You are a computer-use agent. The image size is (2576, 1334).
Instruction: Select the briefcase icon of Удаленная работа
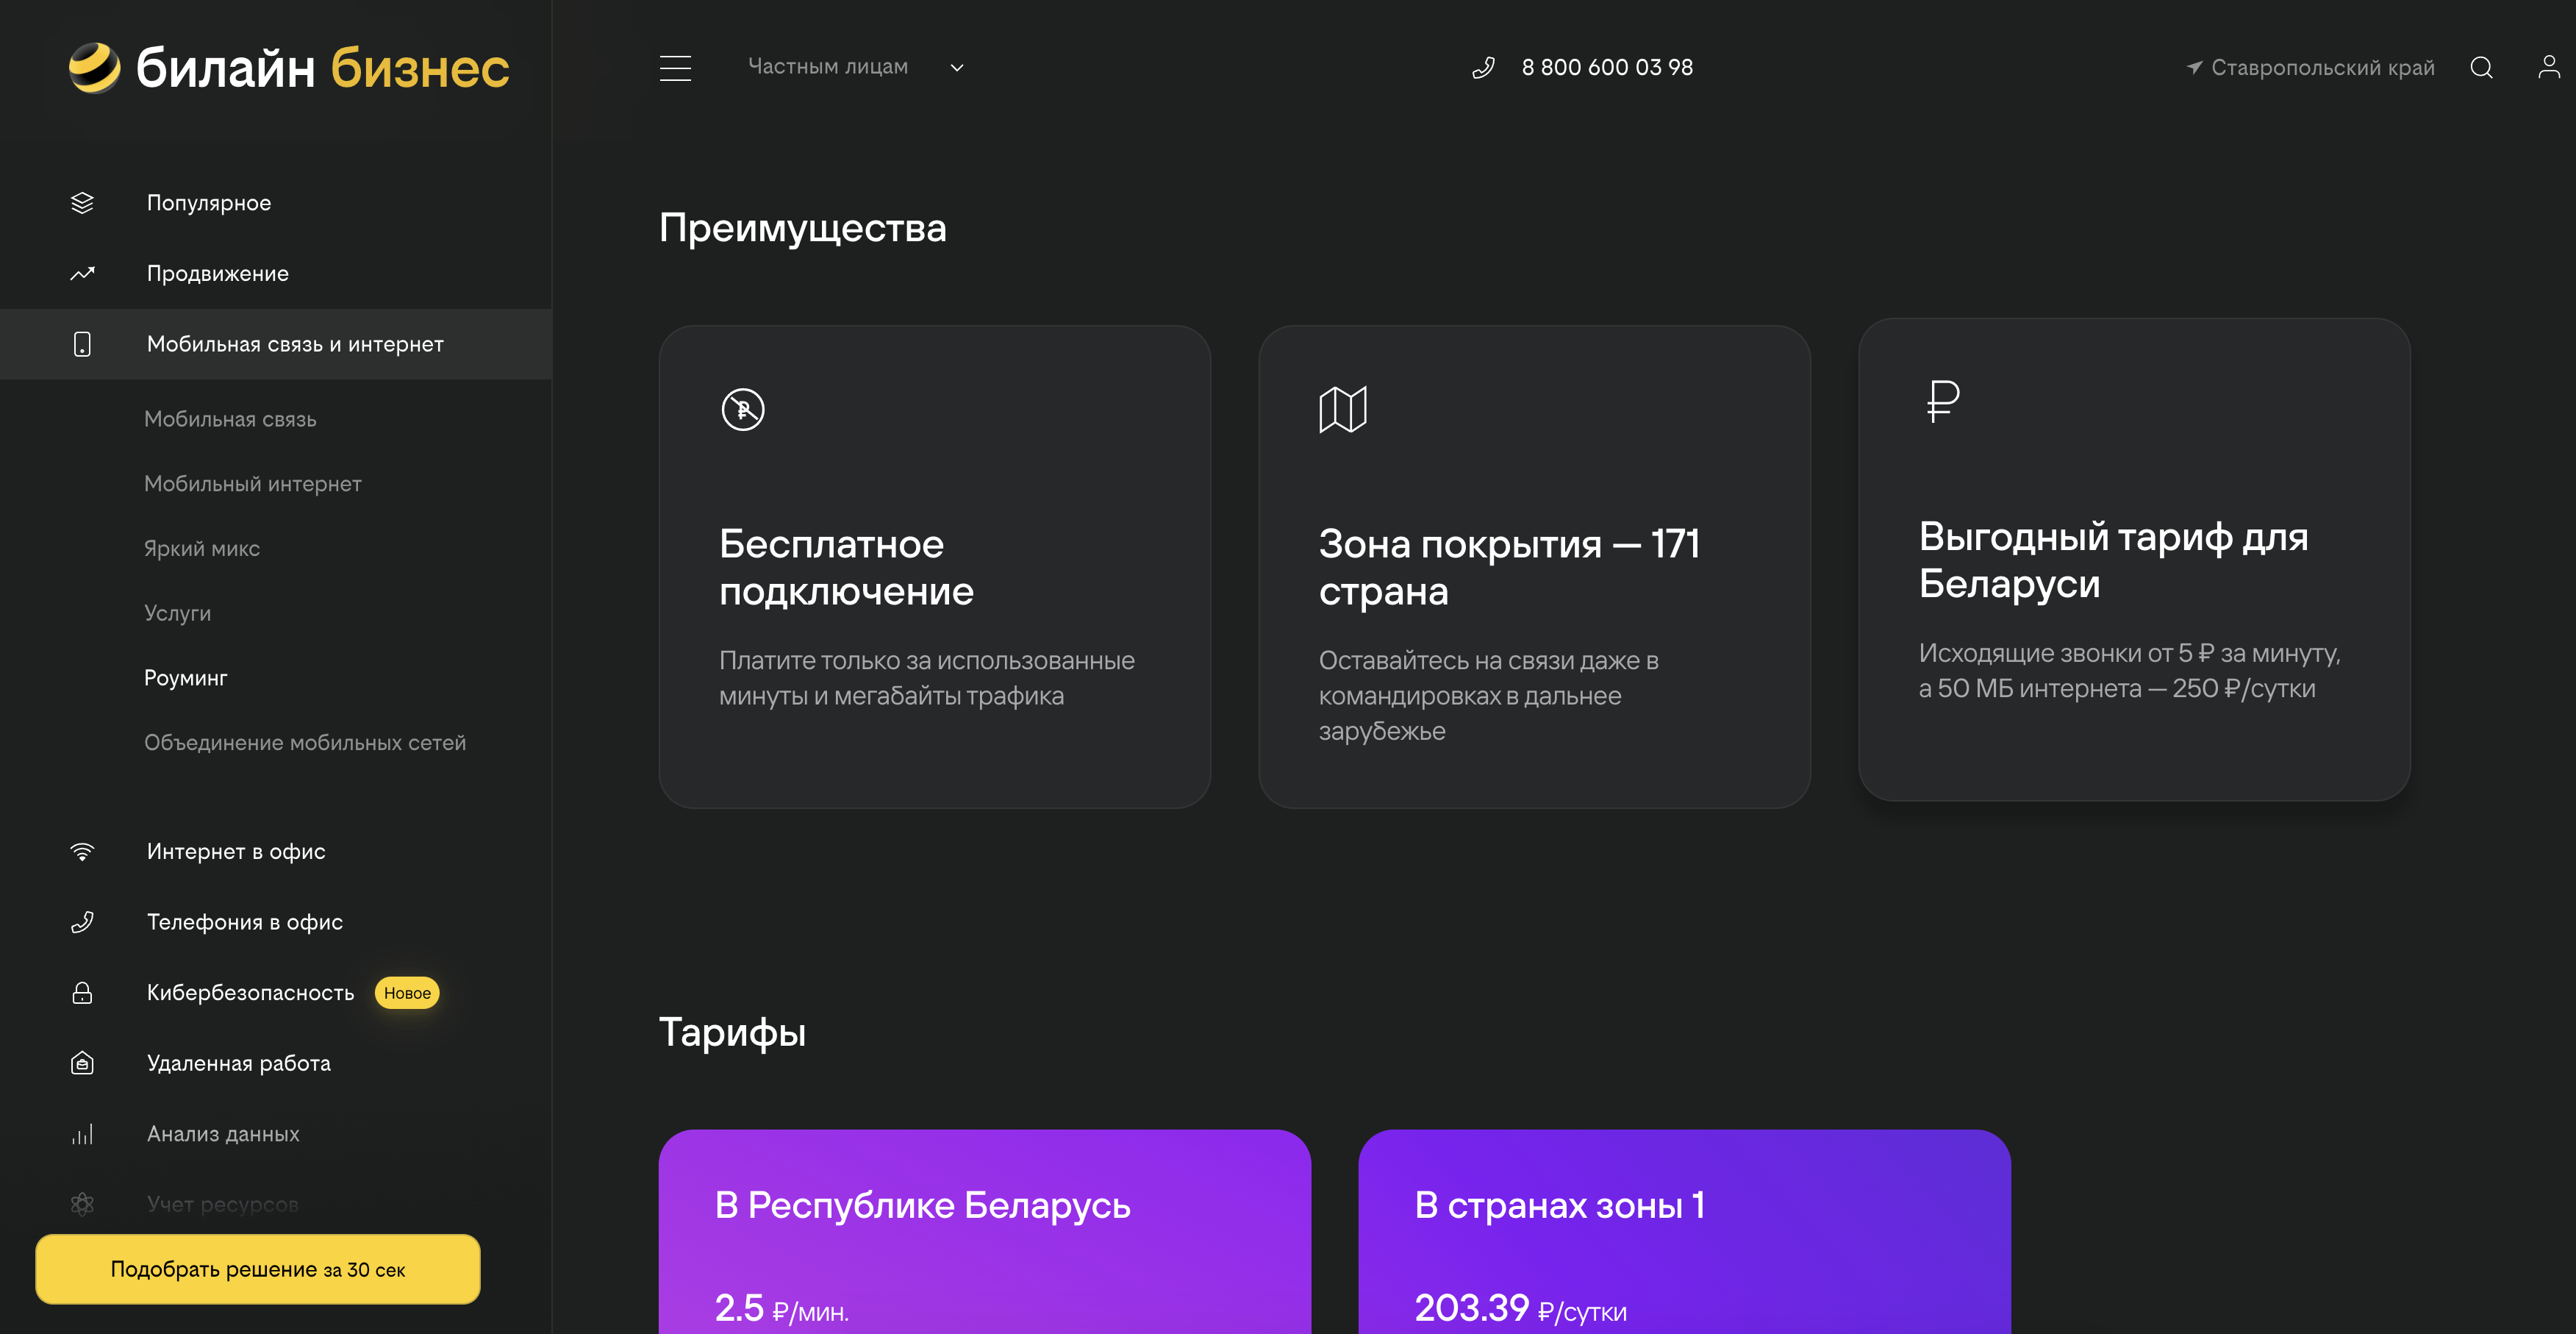pos(82,1063)
